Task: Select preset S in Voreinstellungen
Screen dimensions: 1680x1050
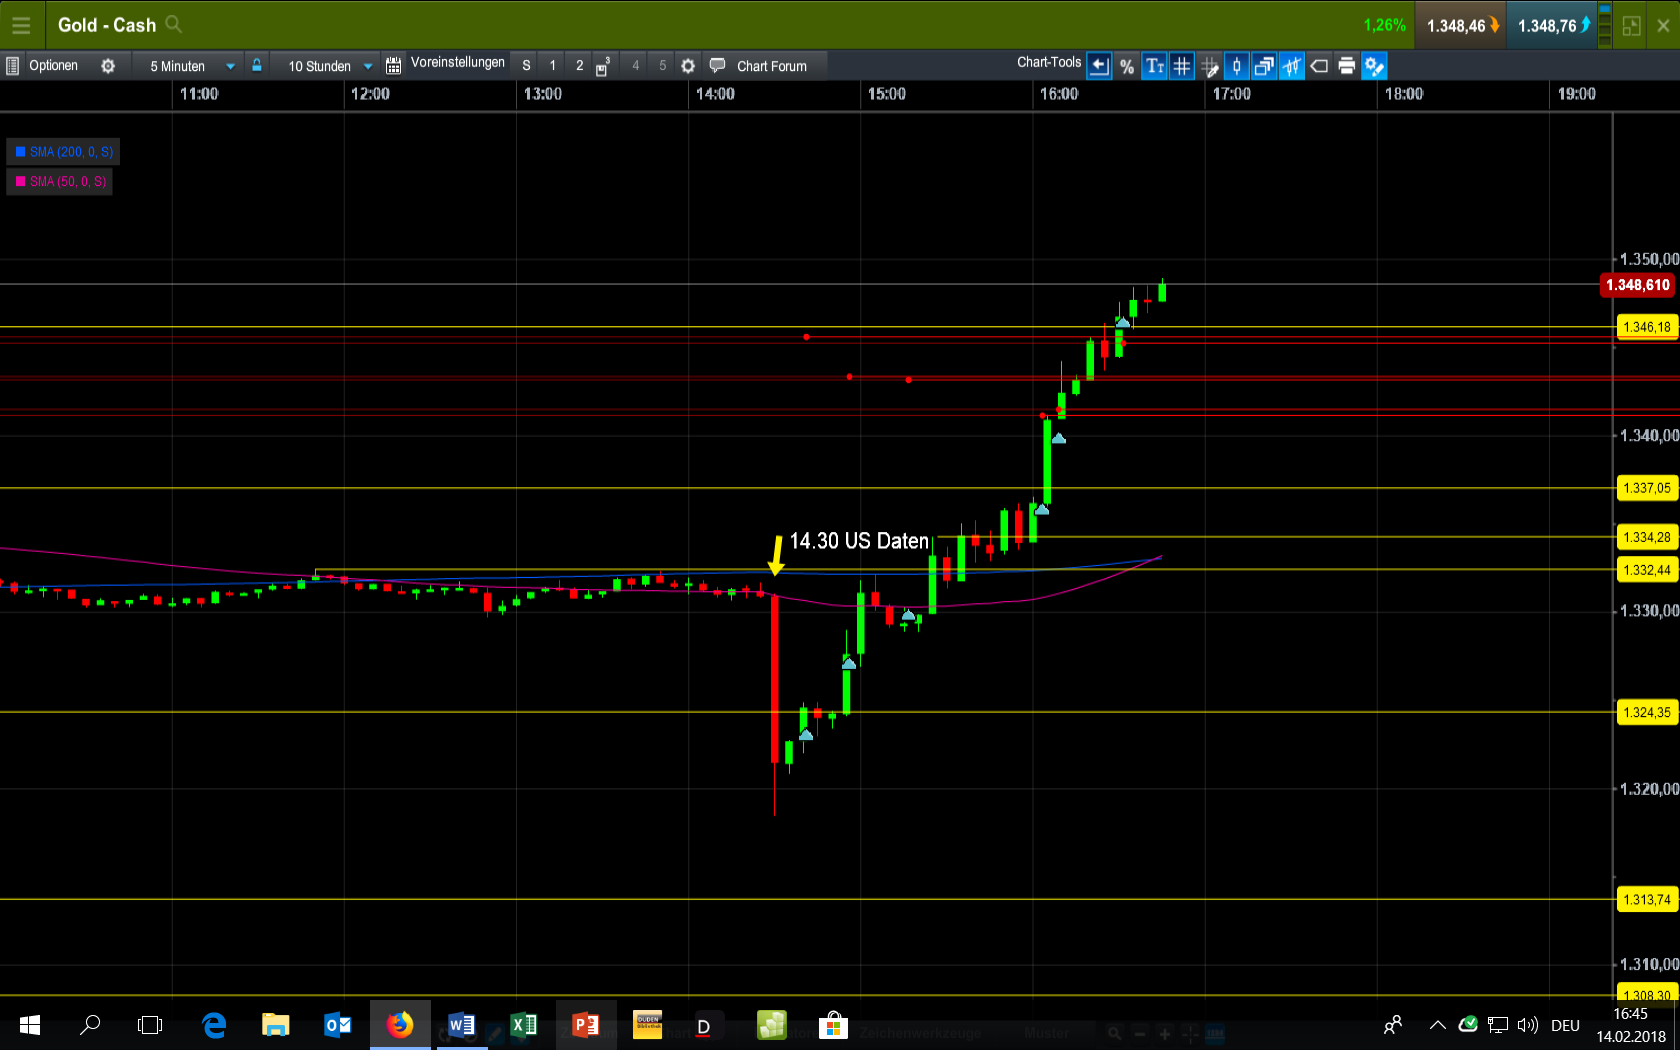Action: (x=527, y=66)
